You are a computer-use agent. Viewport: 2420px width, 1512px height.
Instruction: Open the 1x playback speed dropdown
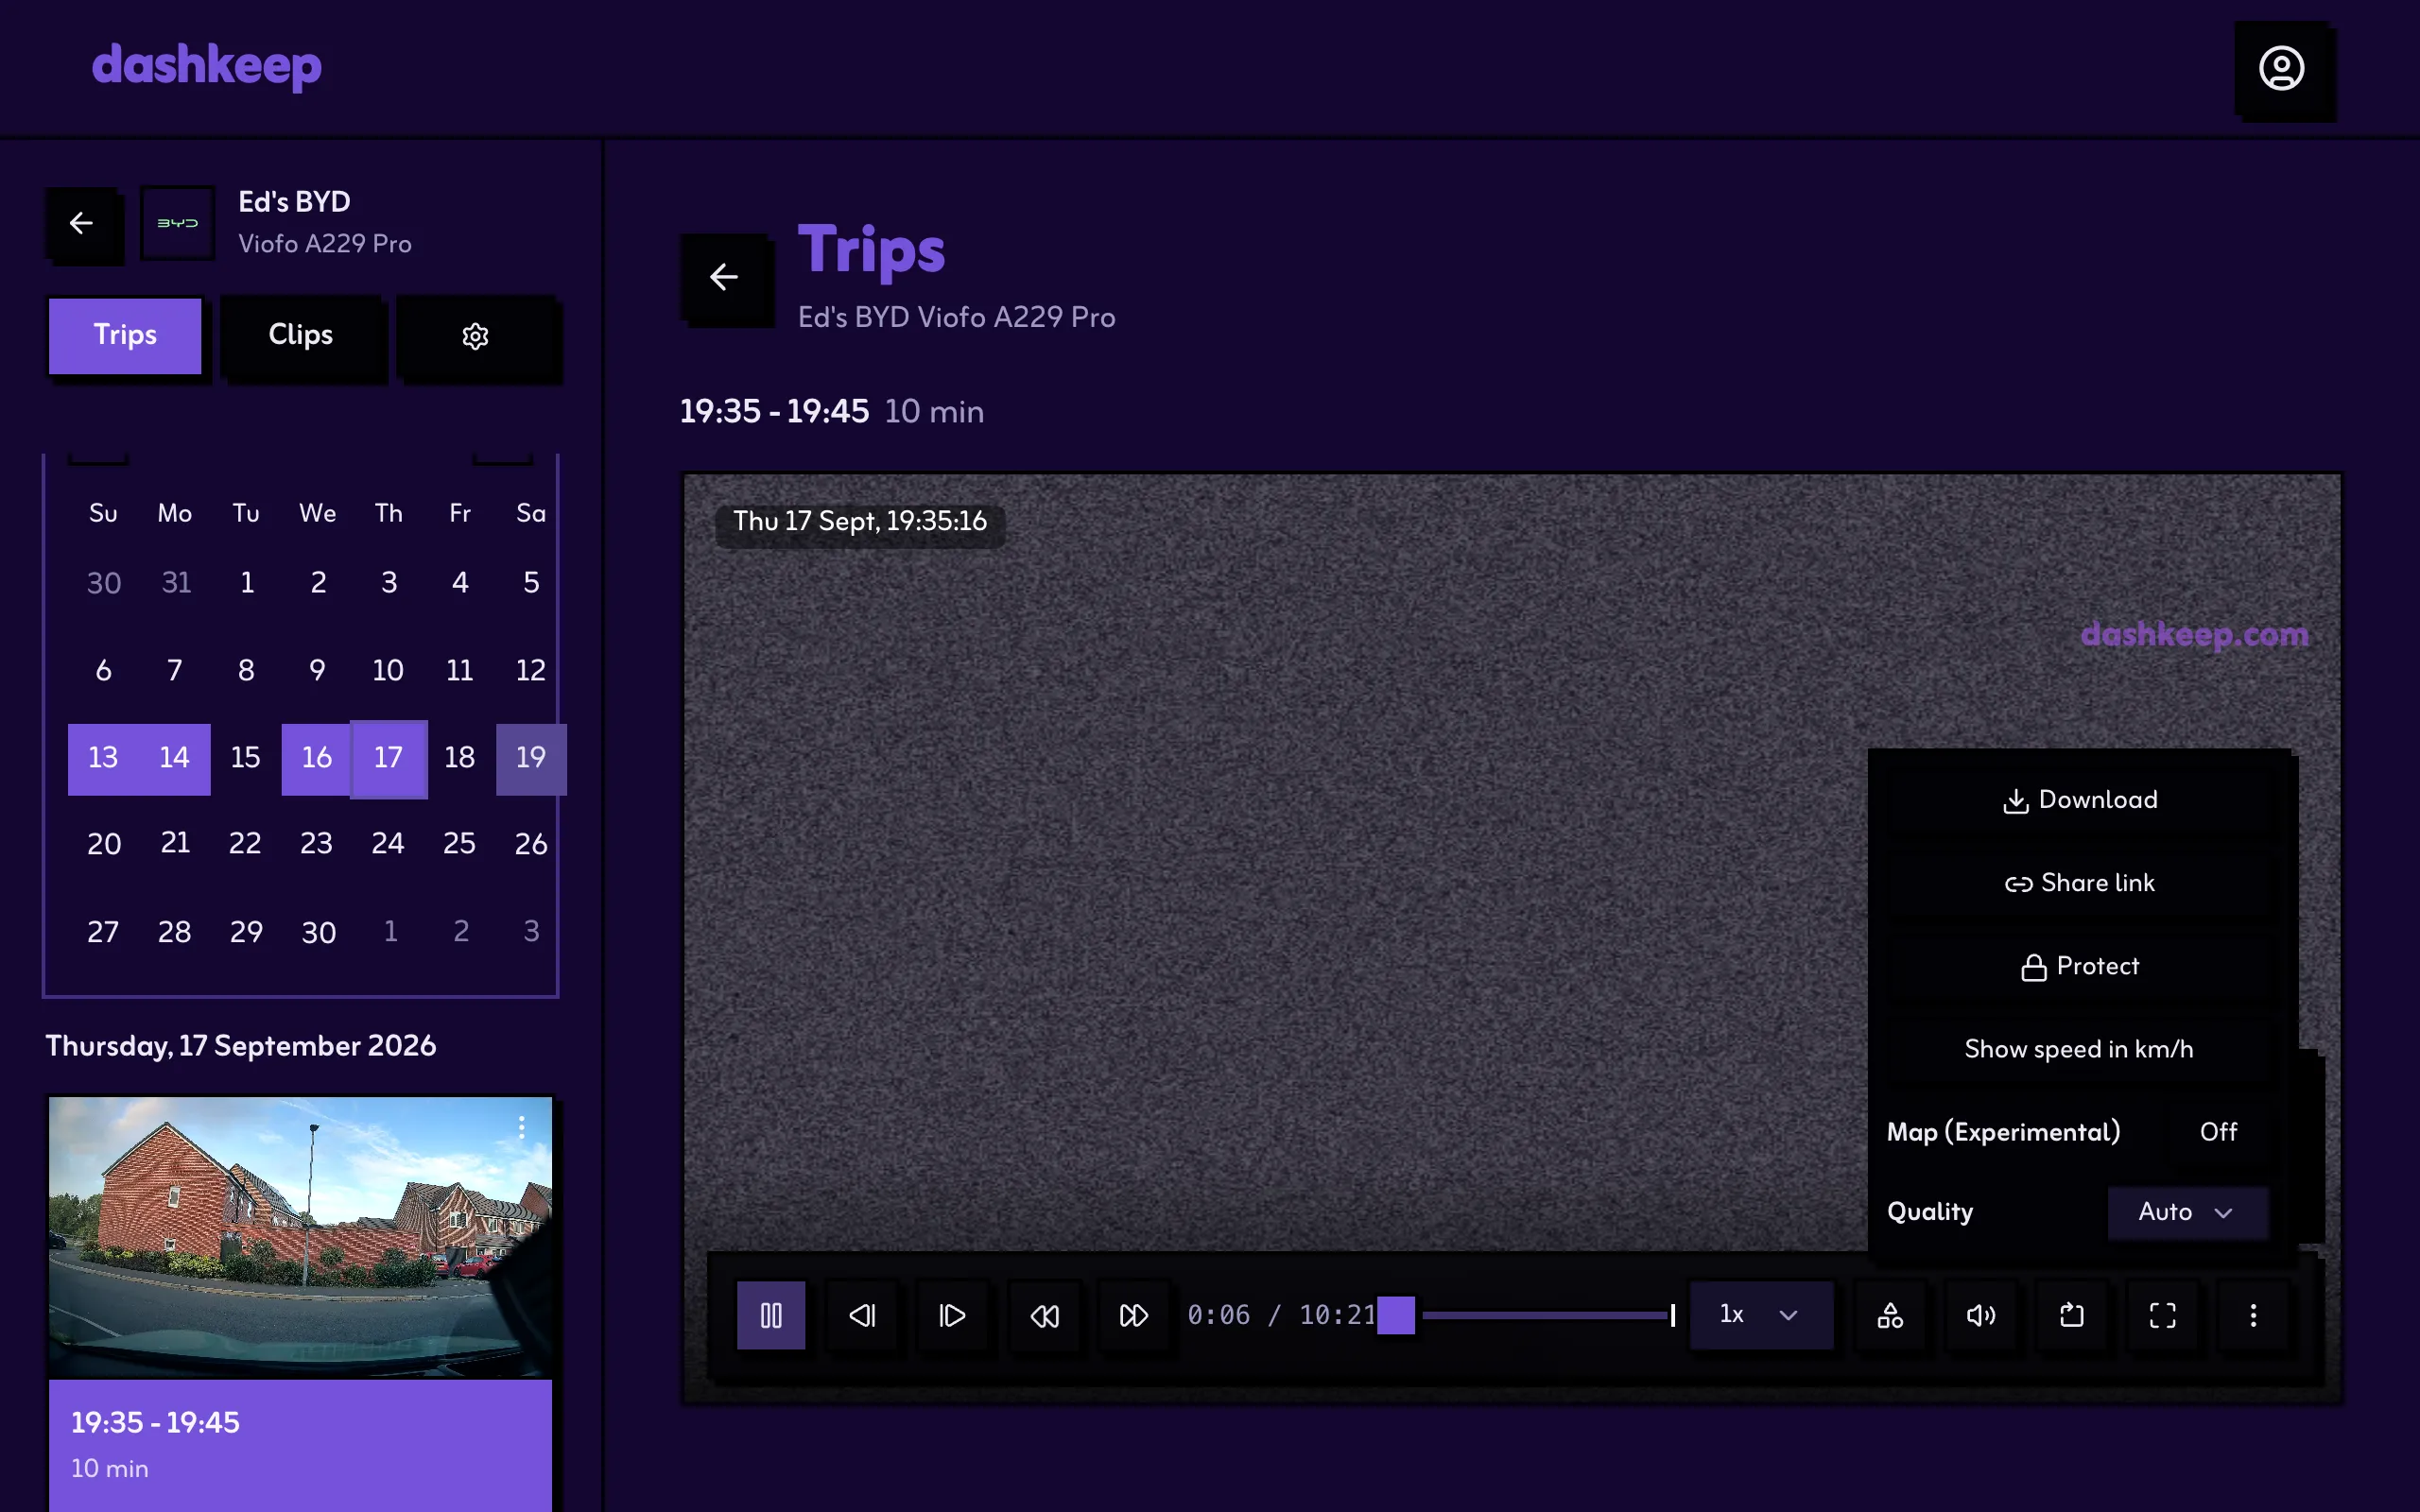click(1761, 1315)
